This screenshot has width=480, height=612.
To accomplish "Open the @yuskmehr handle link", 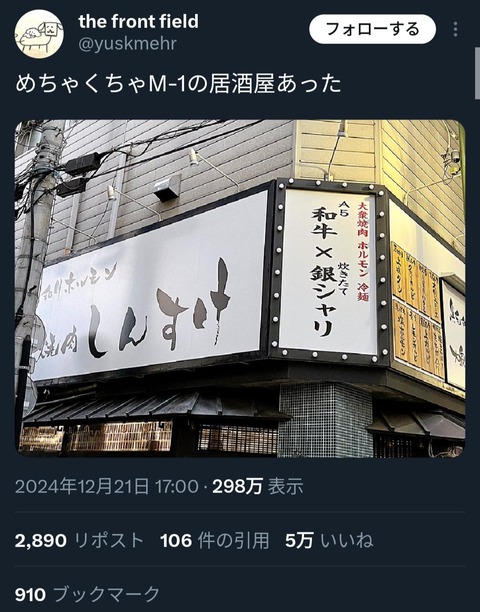I will [x=128, y=44].
